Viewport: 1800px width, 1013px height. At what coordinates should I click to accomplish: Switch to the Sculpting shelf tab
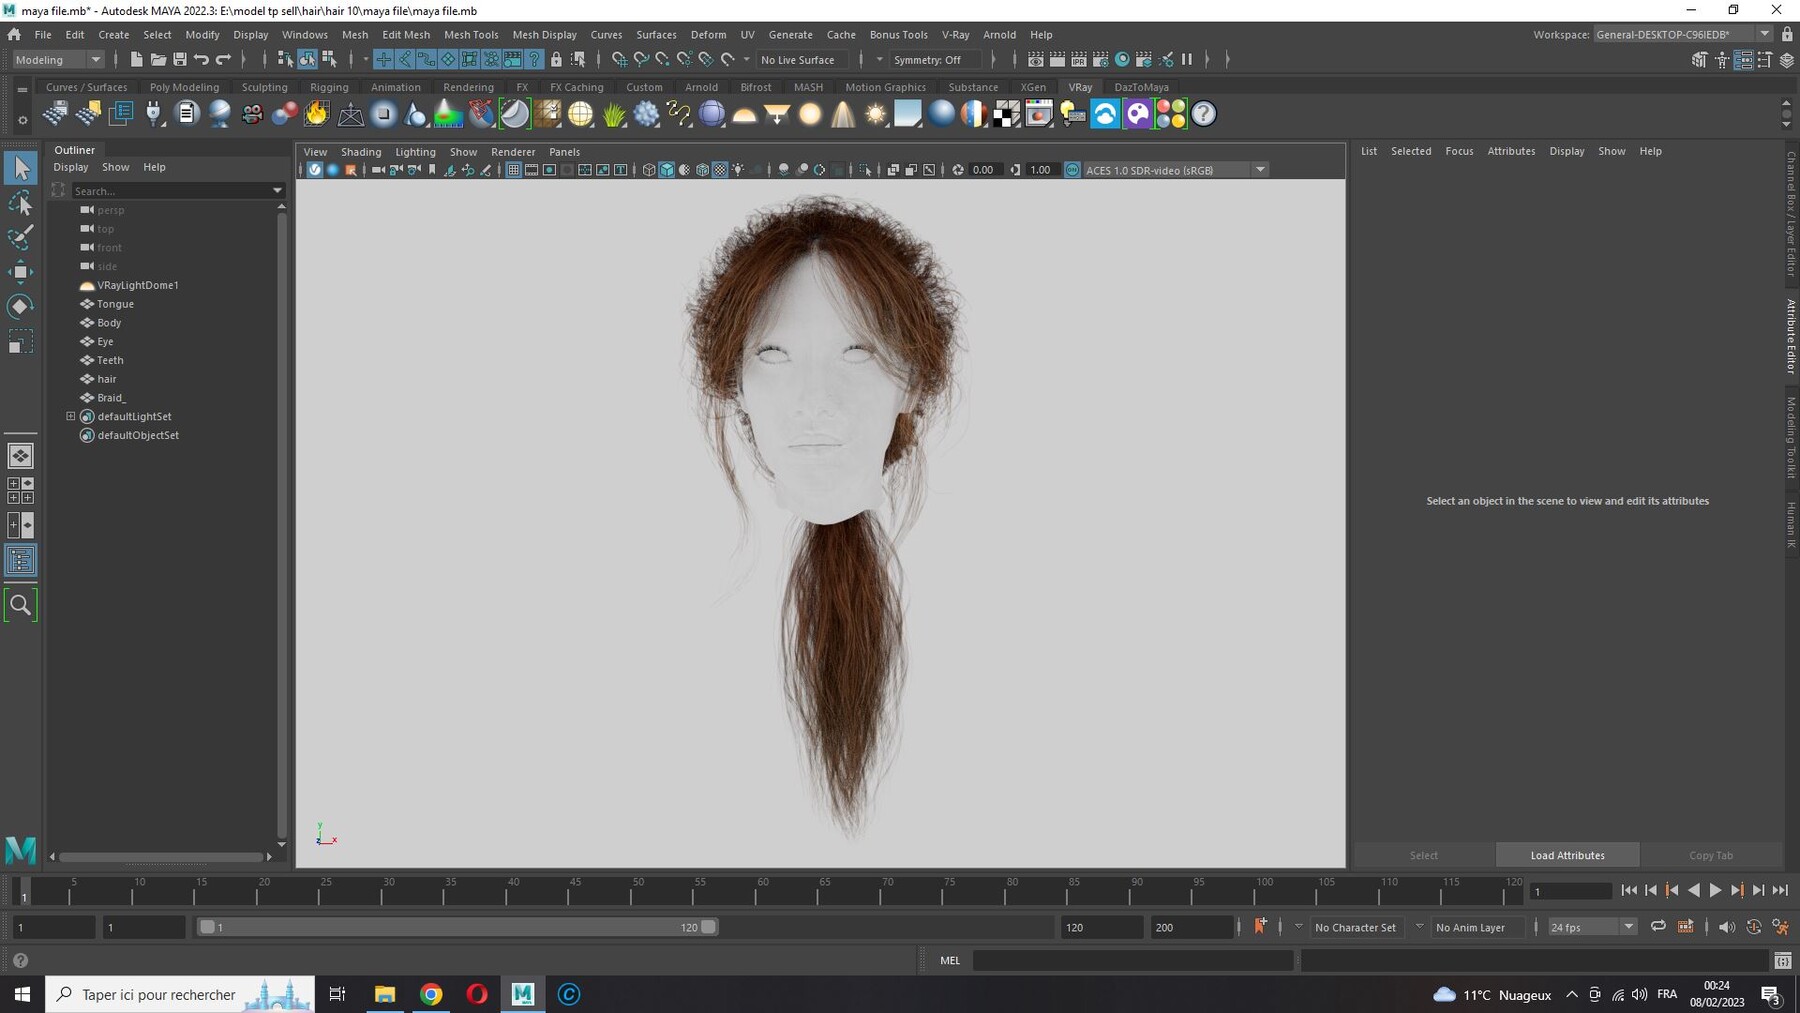pos(264,87)
